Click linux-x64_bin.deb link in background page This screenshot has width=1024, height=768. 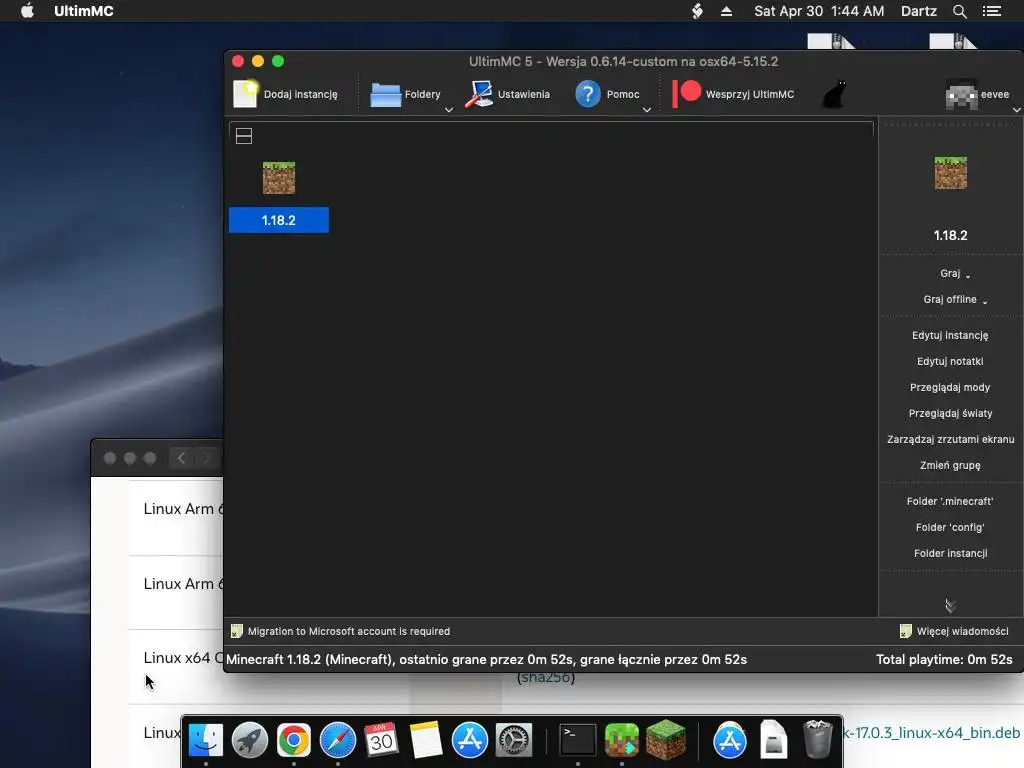tap(933, 733)
